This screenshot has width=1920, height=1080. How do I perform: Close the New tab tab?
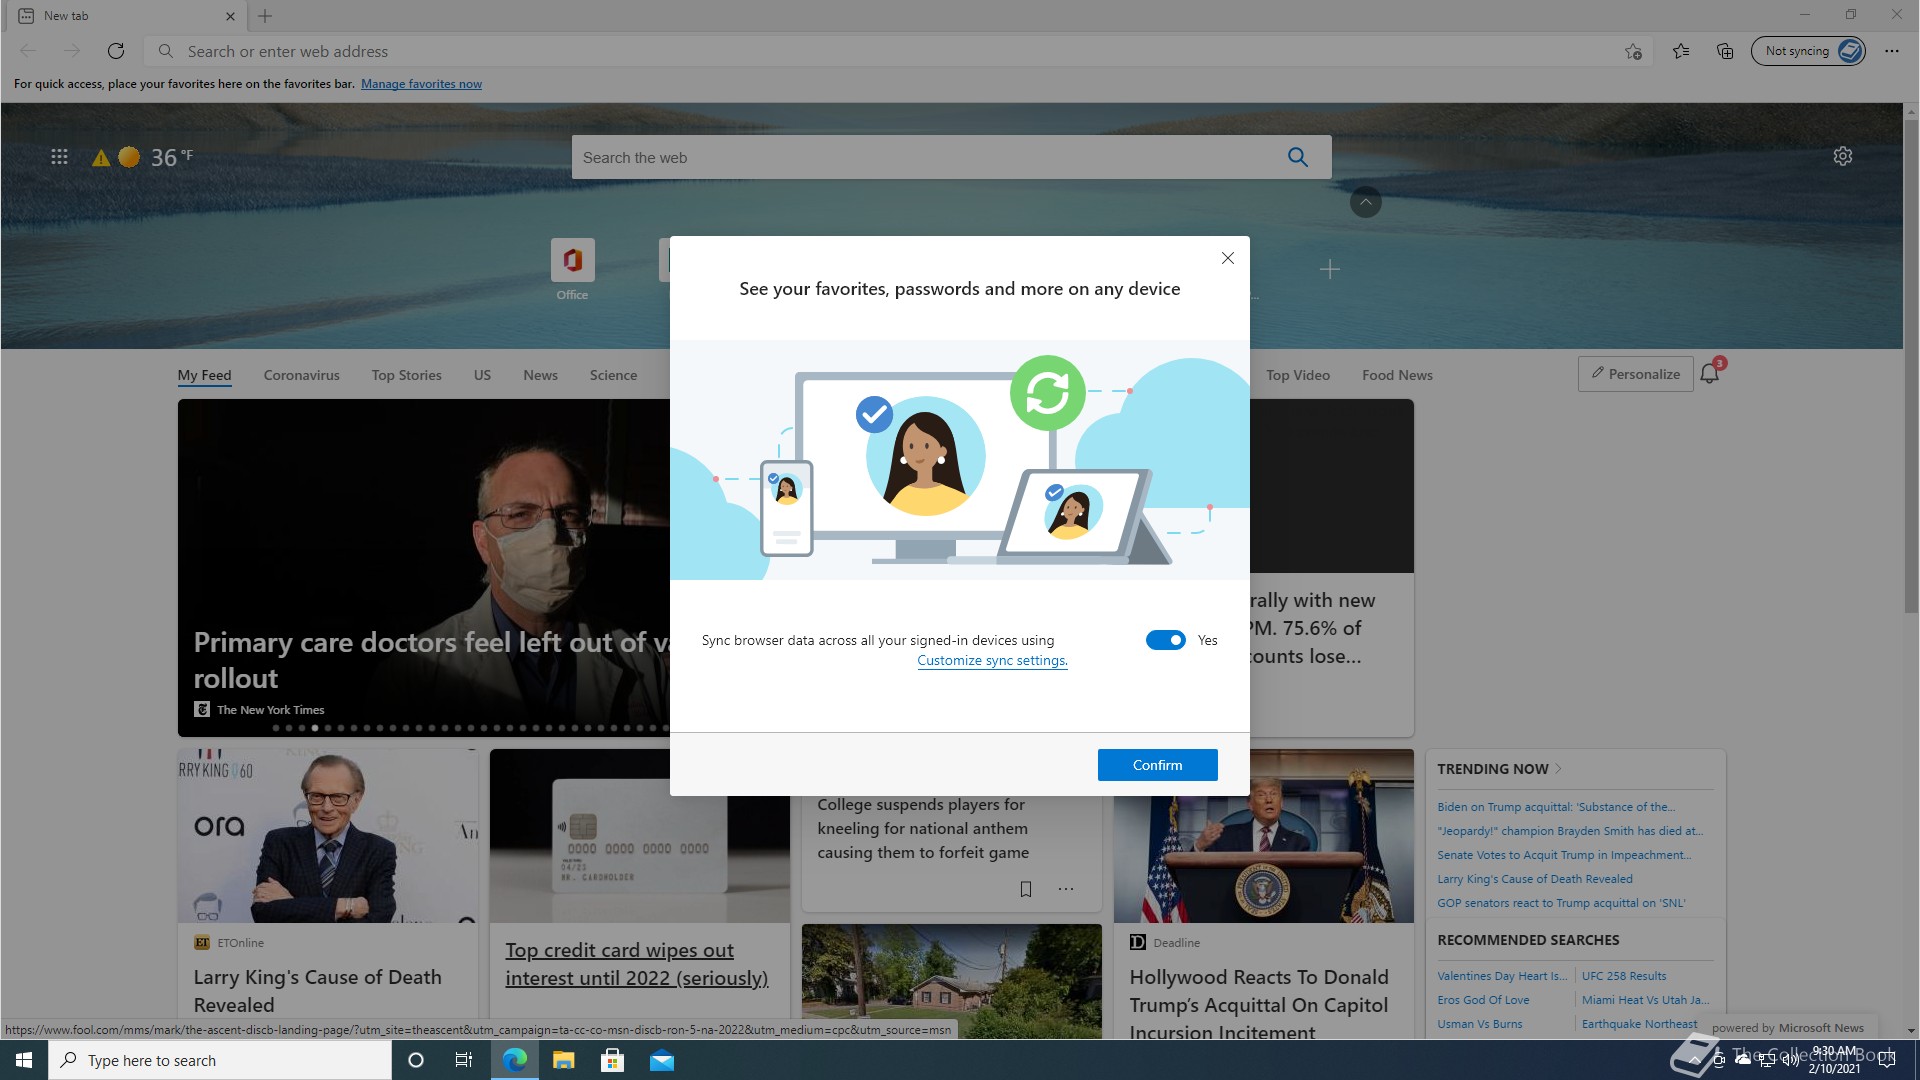(230, 16)
